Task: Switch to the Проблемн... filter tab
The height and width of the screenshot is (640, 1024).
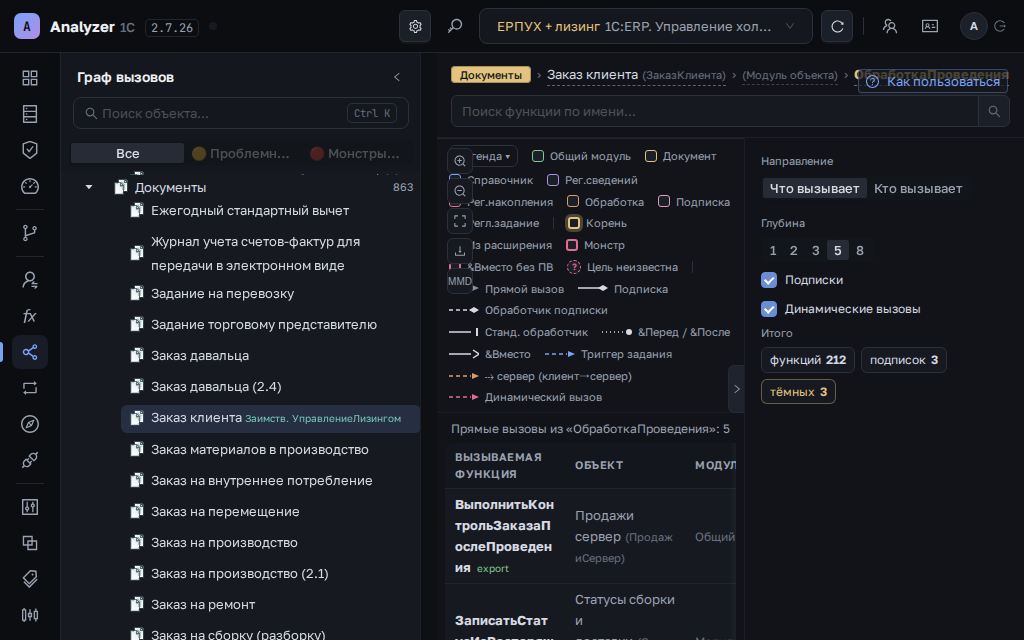Action: tap(241, 153)
